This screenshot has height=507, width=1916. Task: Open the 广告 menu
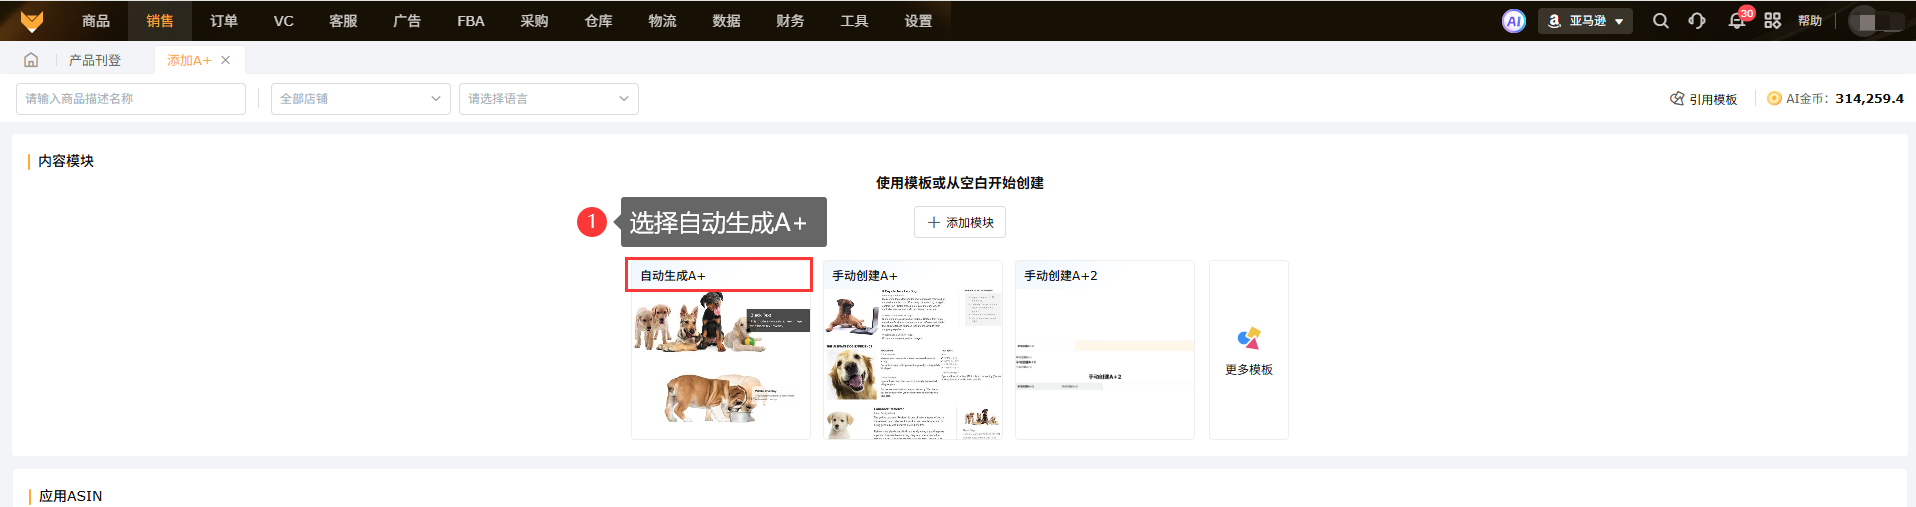click(407, 21)
